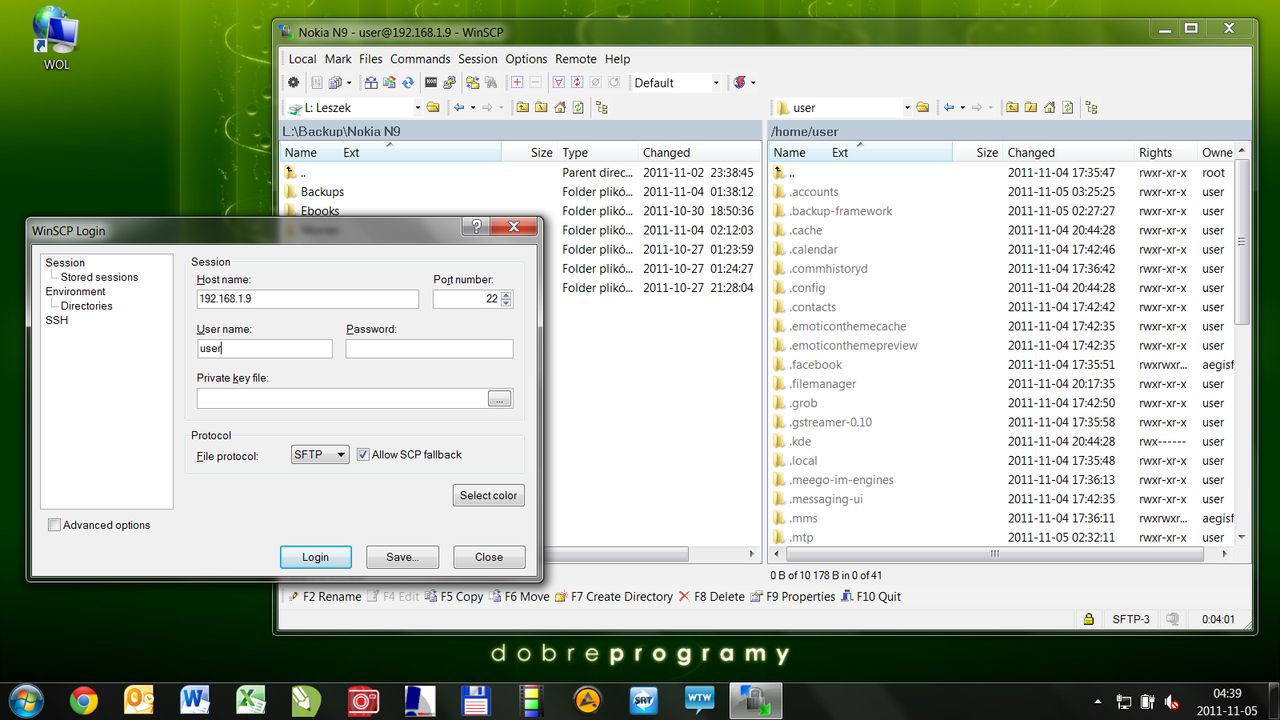Click the Save... button
Image resolution: width=1280 pixels, height=720 pixels.
coord(402,557)
